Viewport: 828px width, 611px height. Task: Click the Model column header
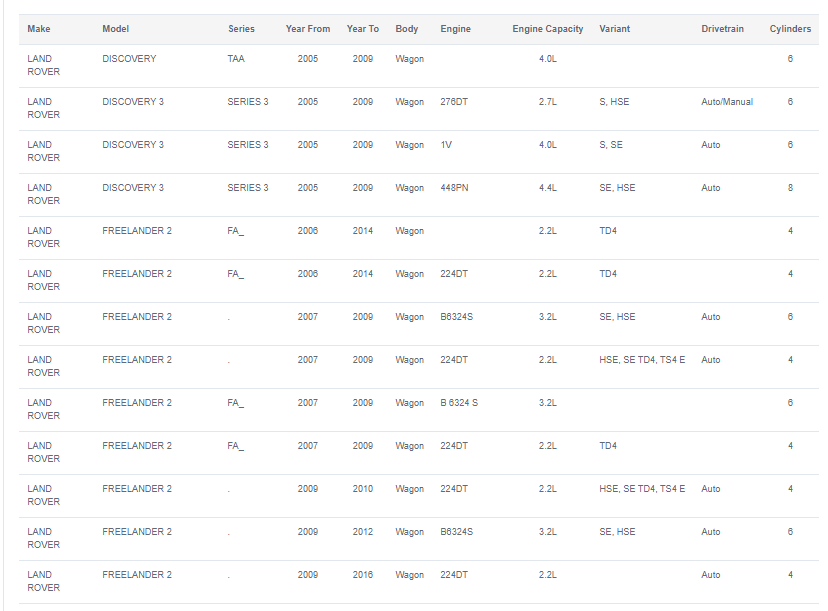pos(116,29)
